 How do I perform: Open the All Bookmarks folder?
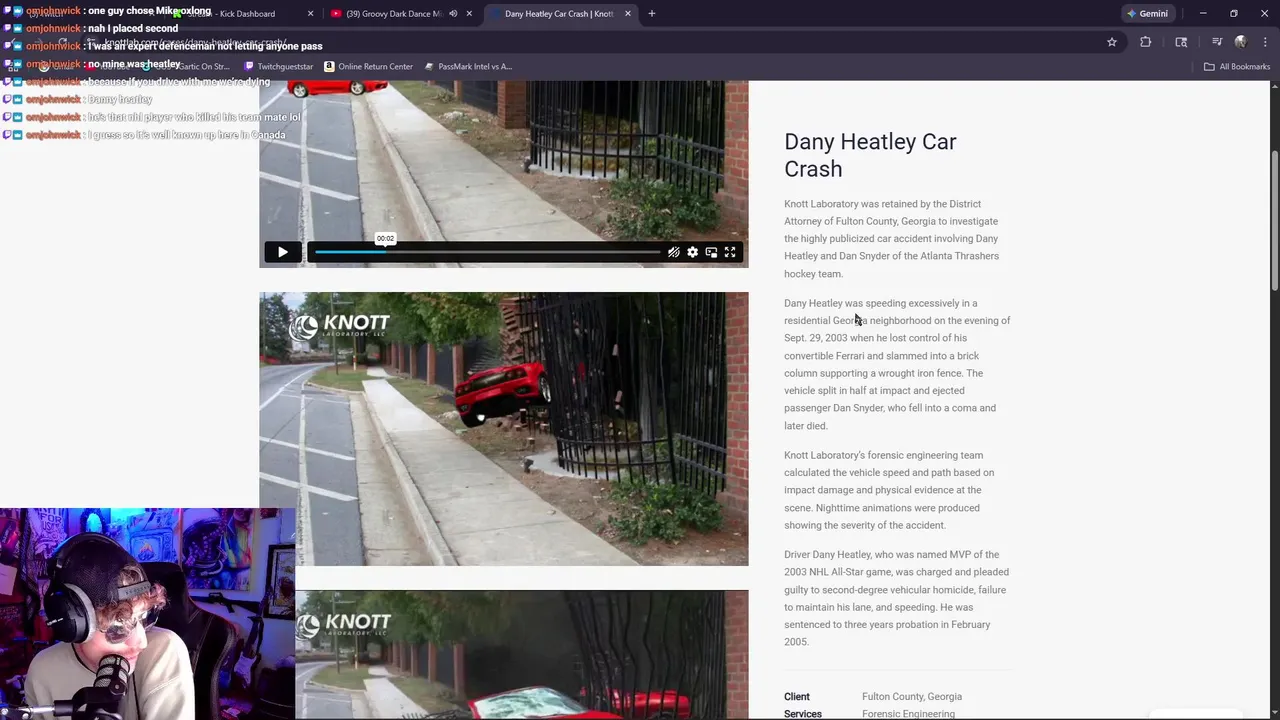click(x=1237, y=67)
